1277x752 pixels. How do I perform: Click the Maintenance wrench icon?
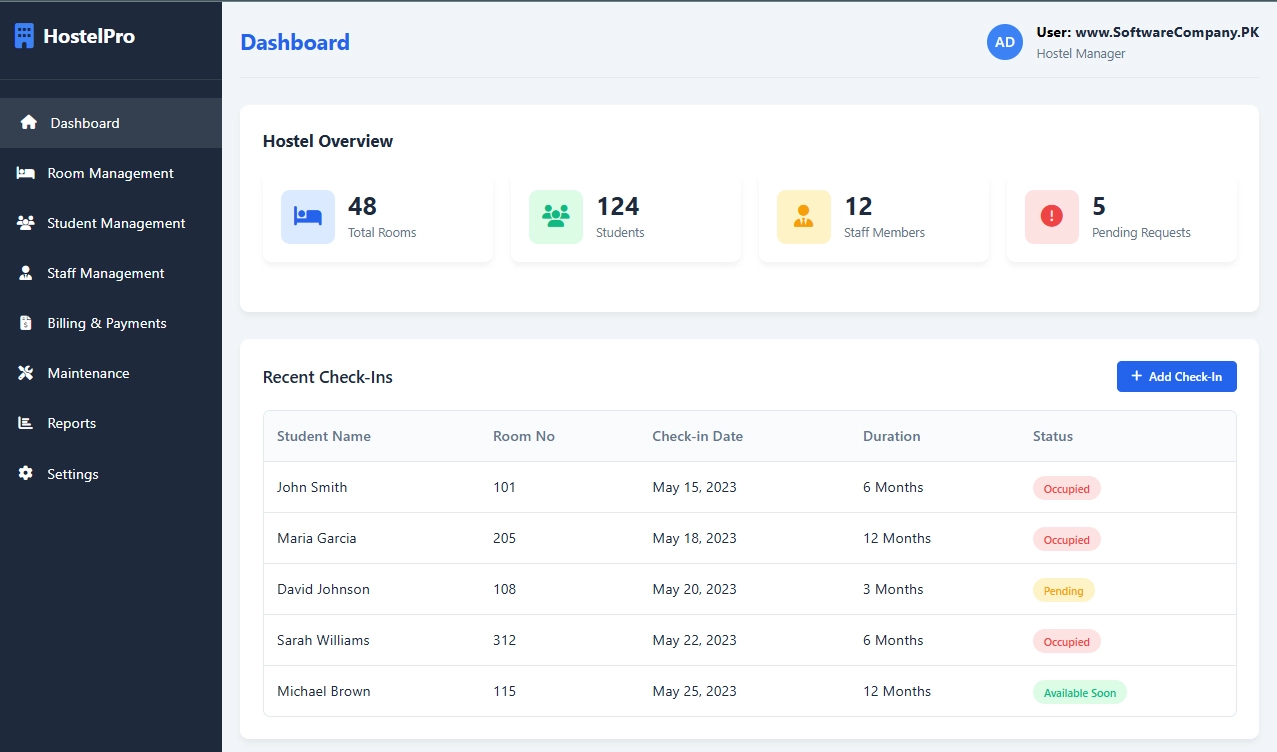(26, 372)
